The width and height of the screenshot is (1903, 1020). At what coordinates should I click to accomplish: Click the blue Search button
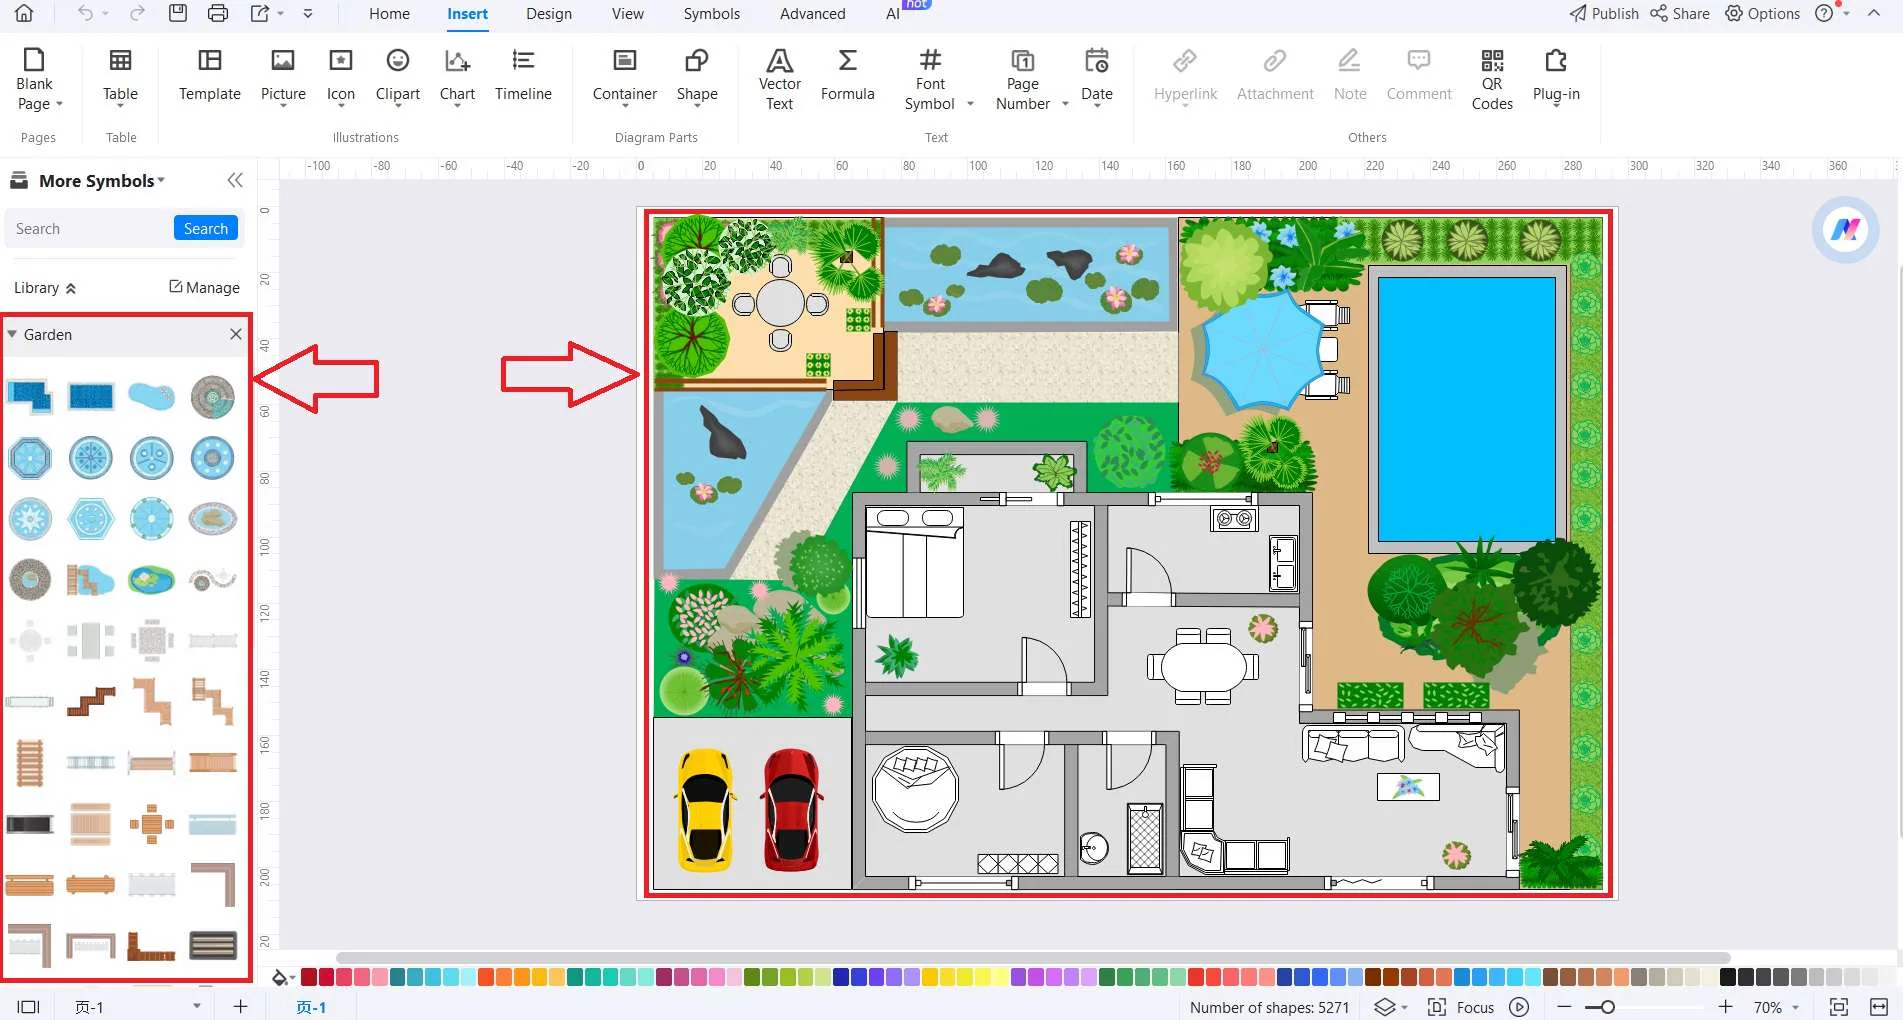206,228
